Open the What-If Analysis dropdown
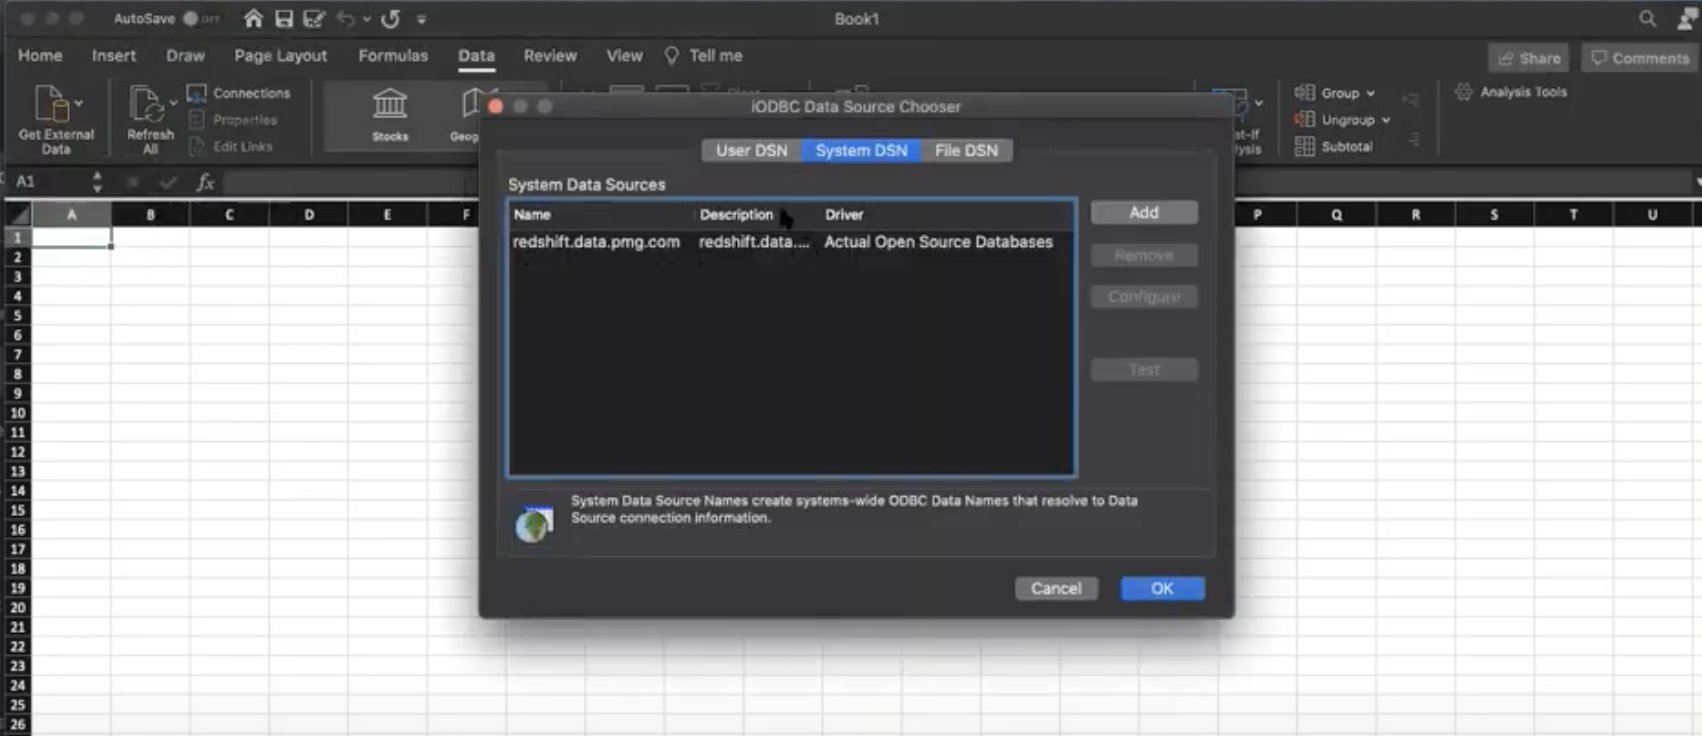 [1259, 102]
